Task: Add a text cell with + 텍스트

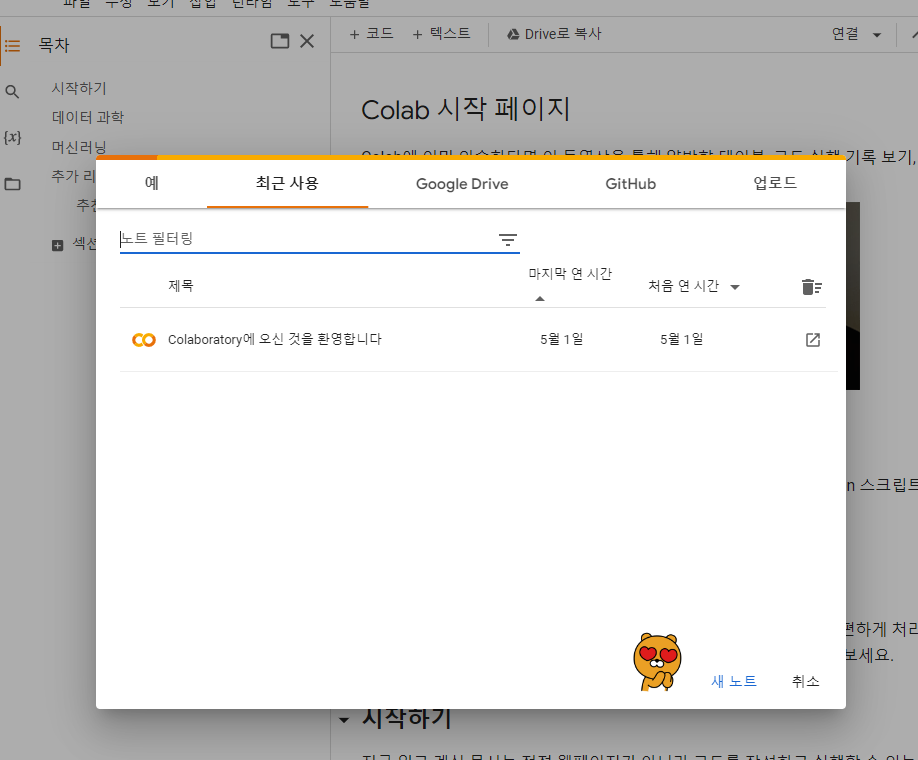Action: click(x=441, y=34)
